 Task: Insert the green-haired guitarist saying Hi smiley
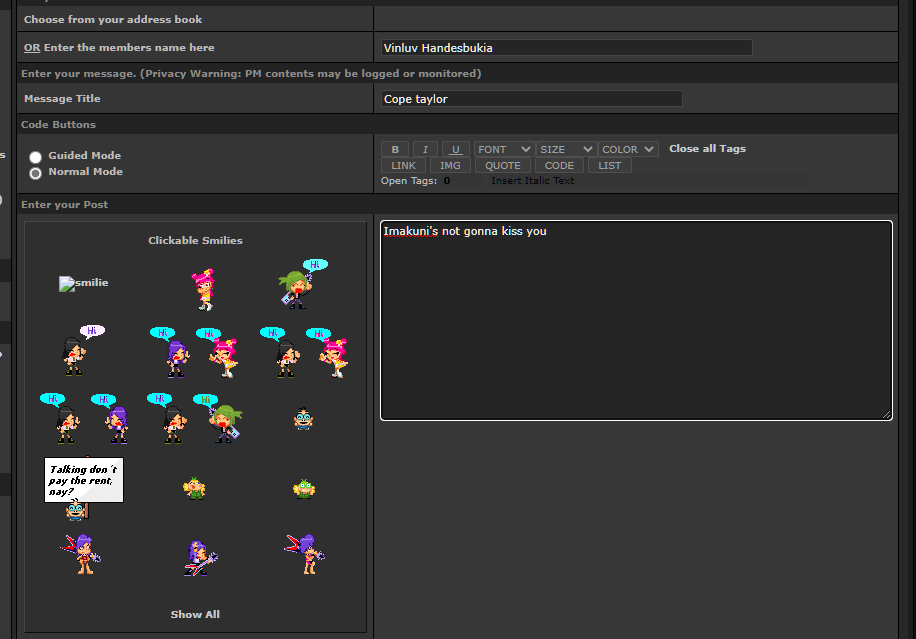[x=303, y=284]
